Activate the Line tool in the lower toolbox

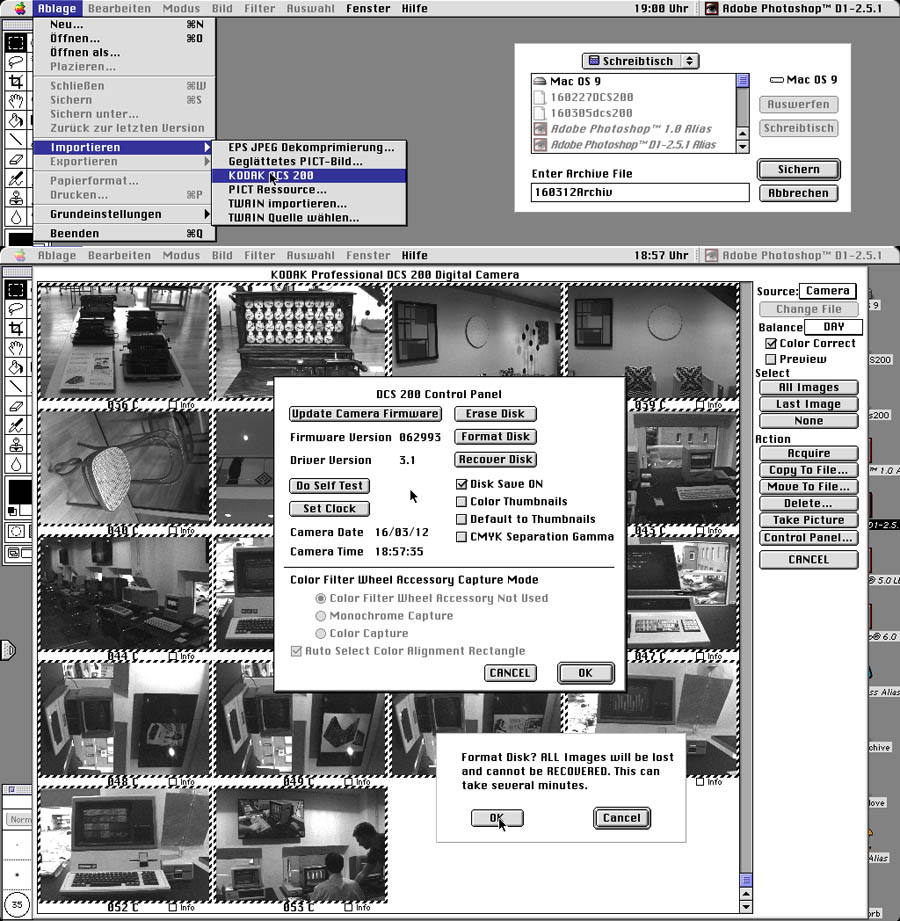click(16, 386)
